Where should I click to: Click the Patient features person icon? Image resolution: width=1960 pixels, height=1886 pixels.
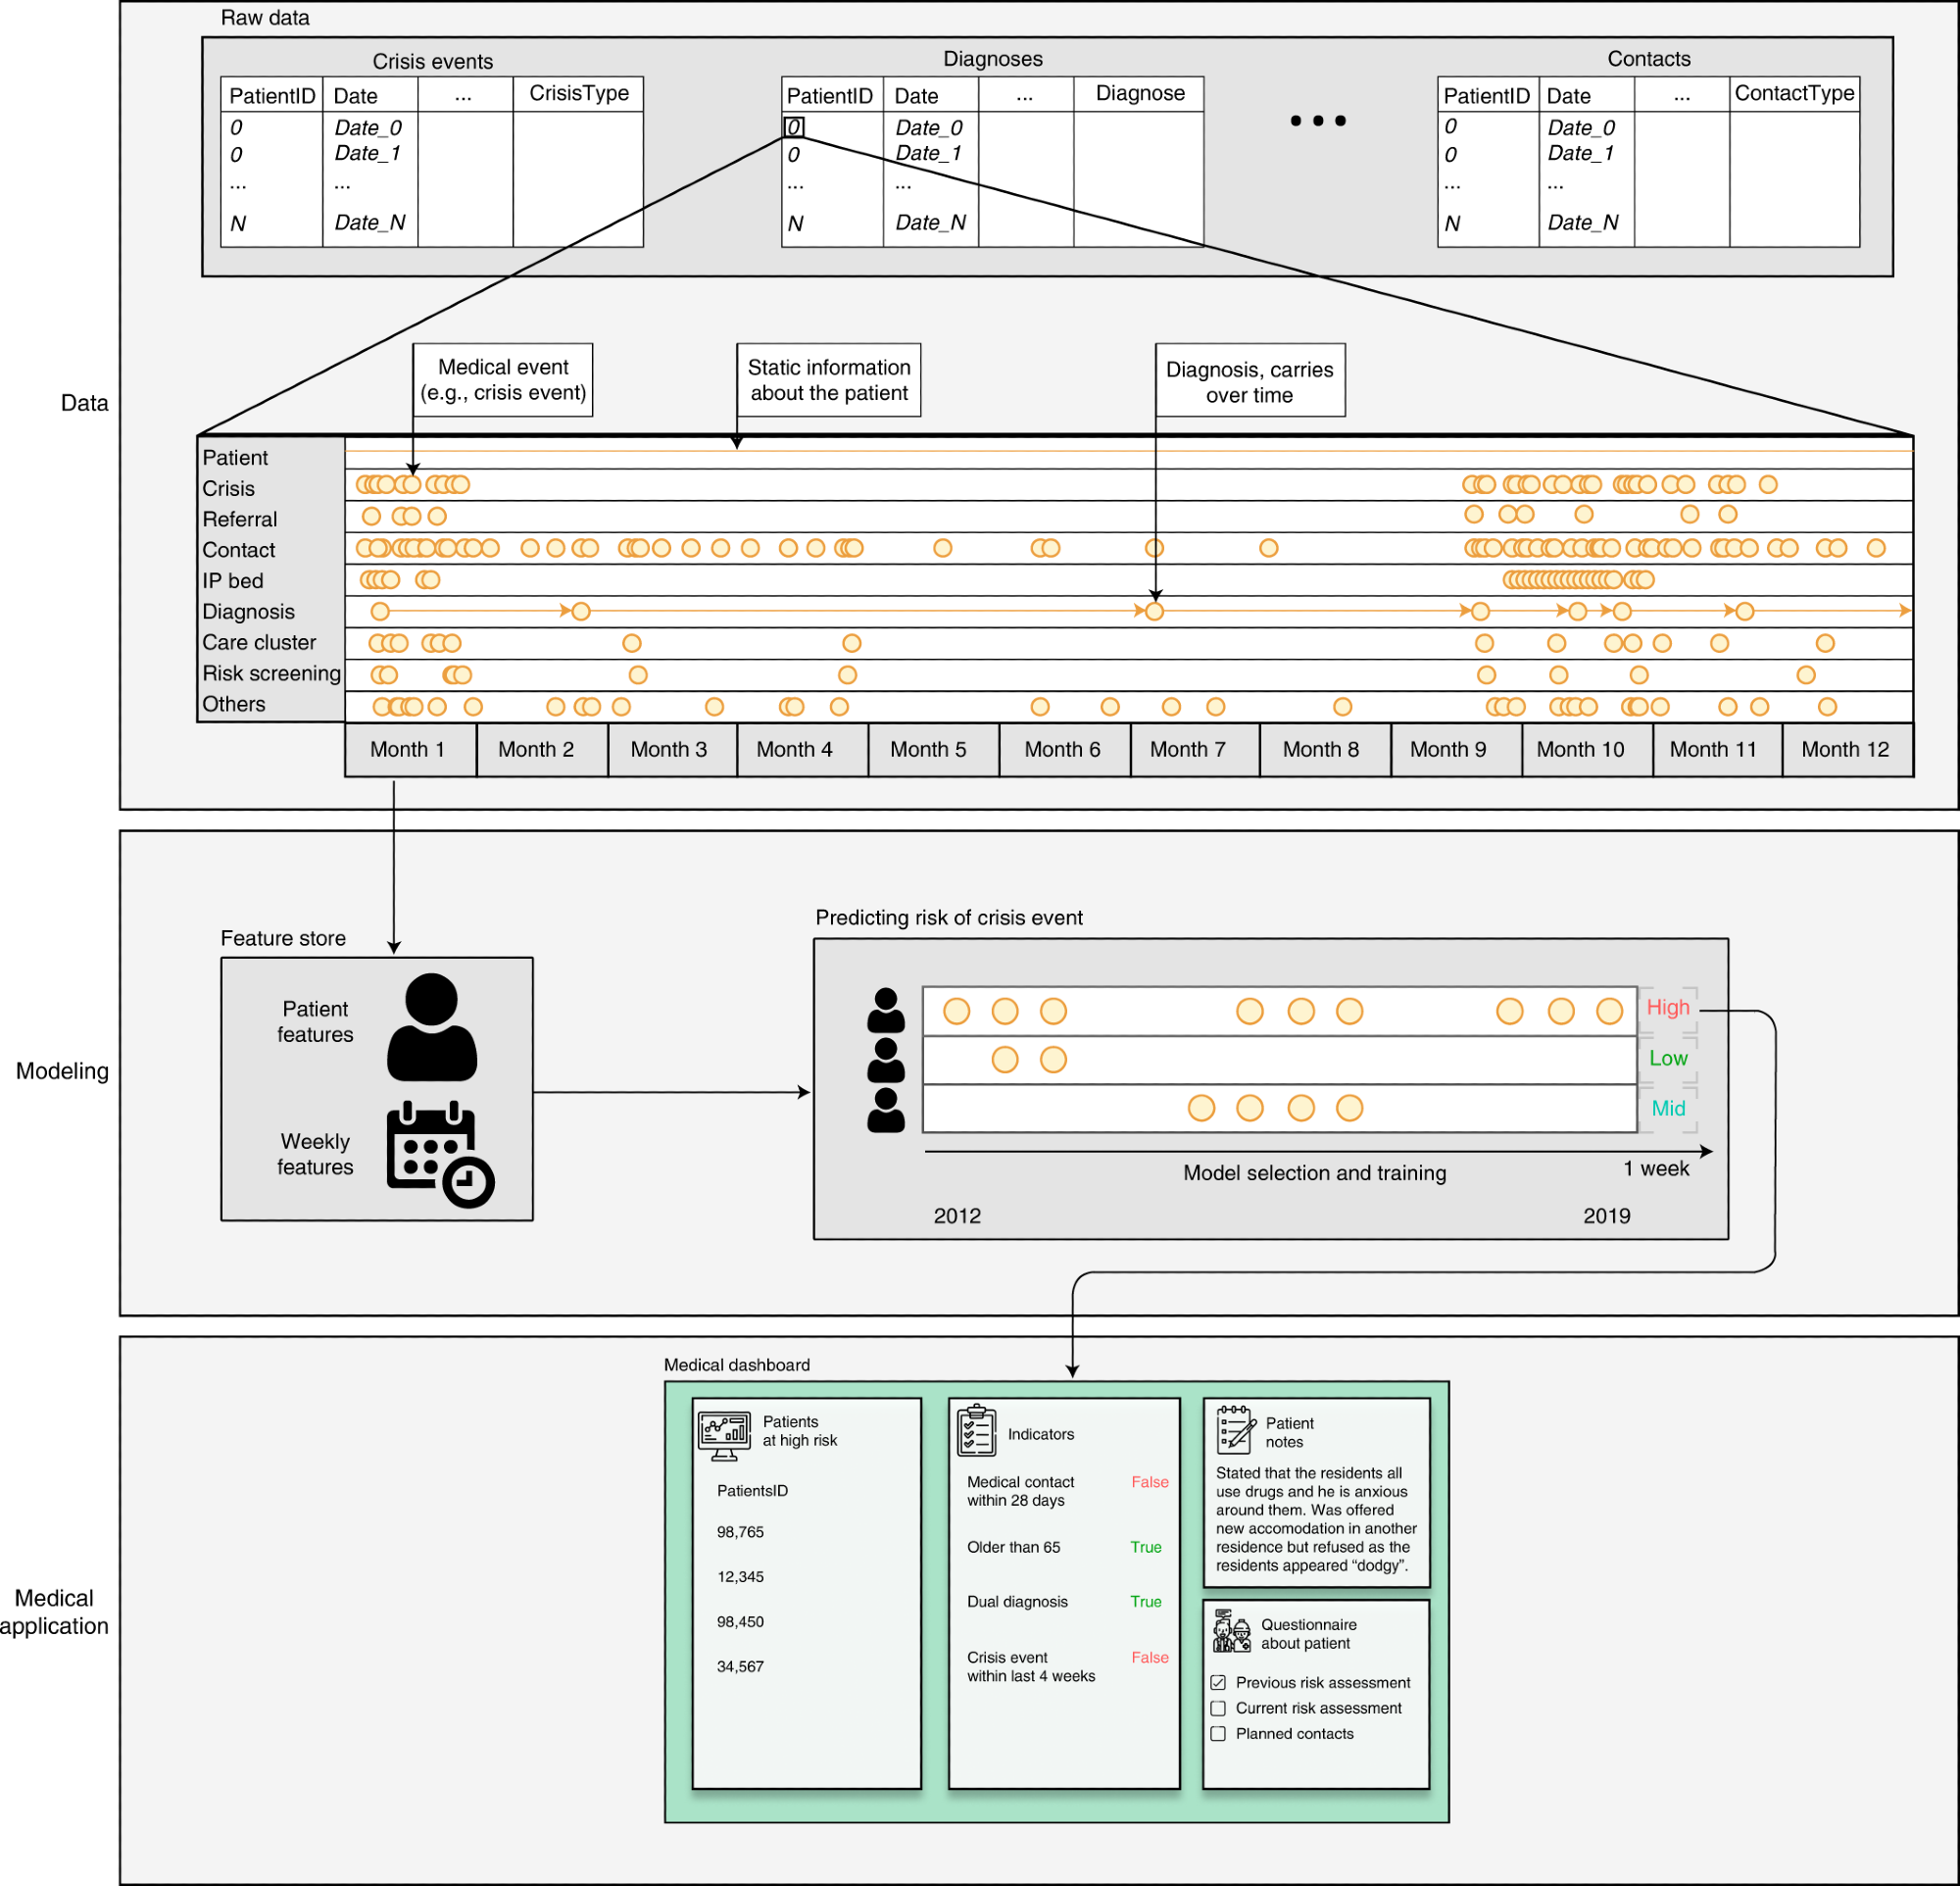[431, 1027]
